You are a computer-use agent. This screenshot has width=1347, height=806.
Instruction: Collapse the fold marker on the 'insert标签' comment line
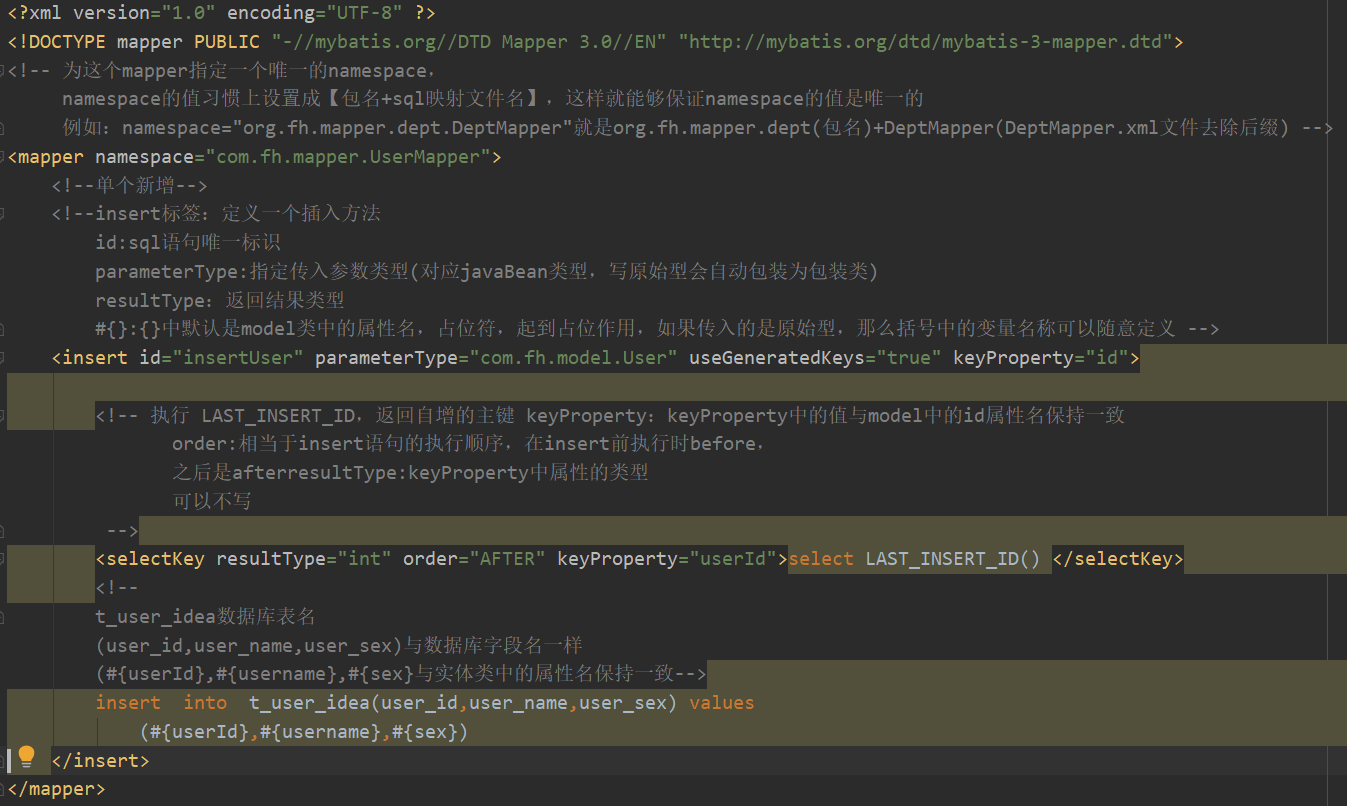pyautogui.click(x=3, y=213)
